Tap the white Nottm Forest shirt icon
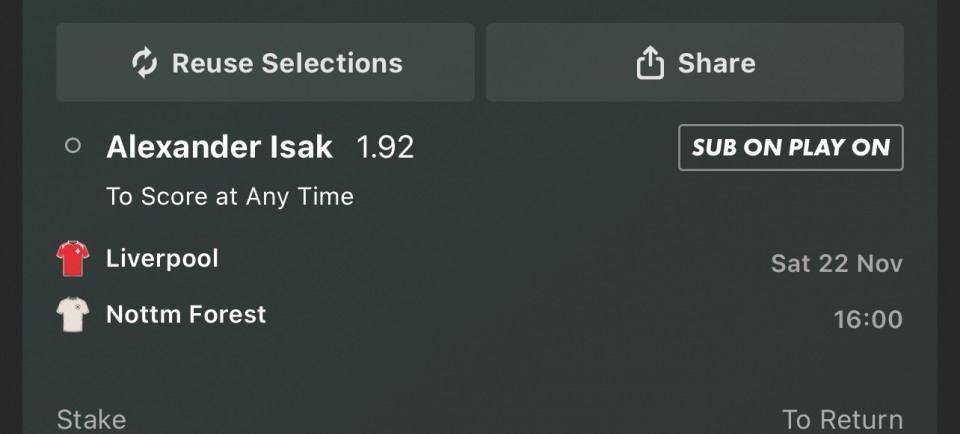960x434 pixels. [73, 315]
